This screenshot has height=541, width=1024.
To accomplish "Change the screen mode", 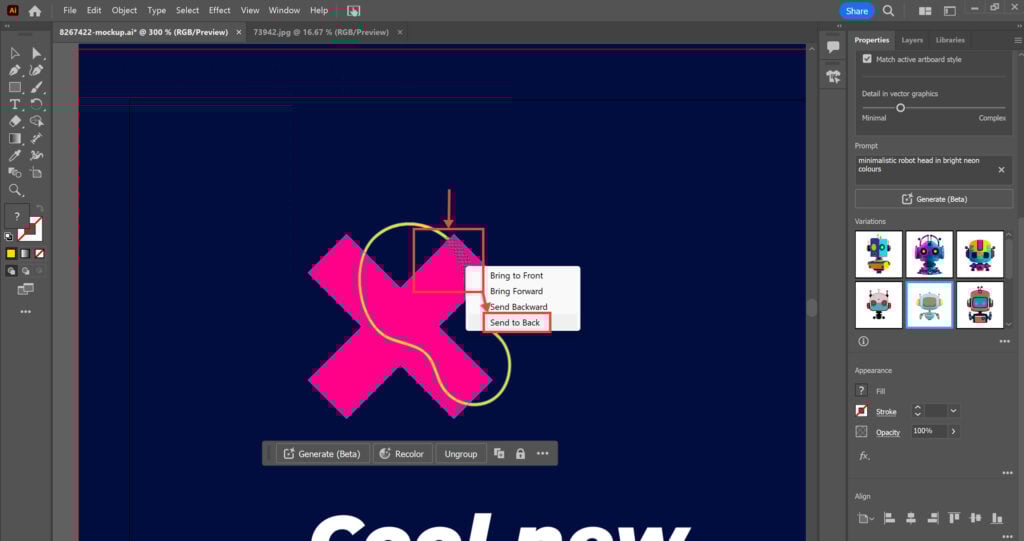I will click(25, 289).
